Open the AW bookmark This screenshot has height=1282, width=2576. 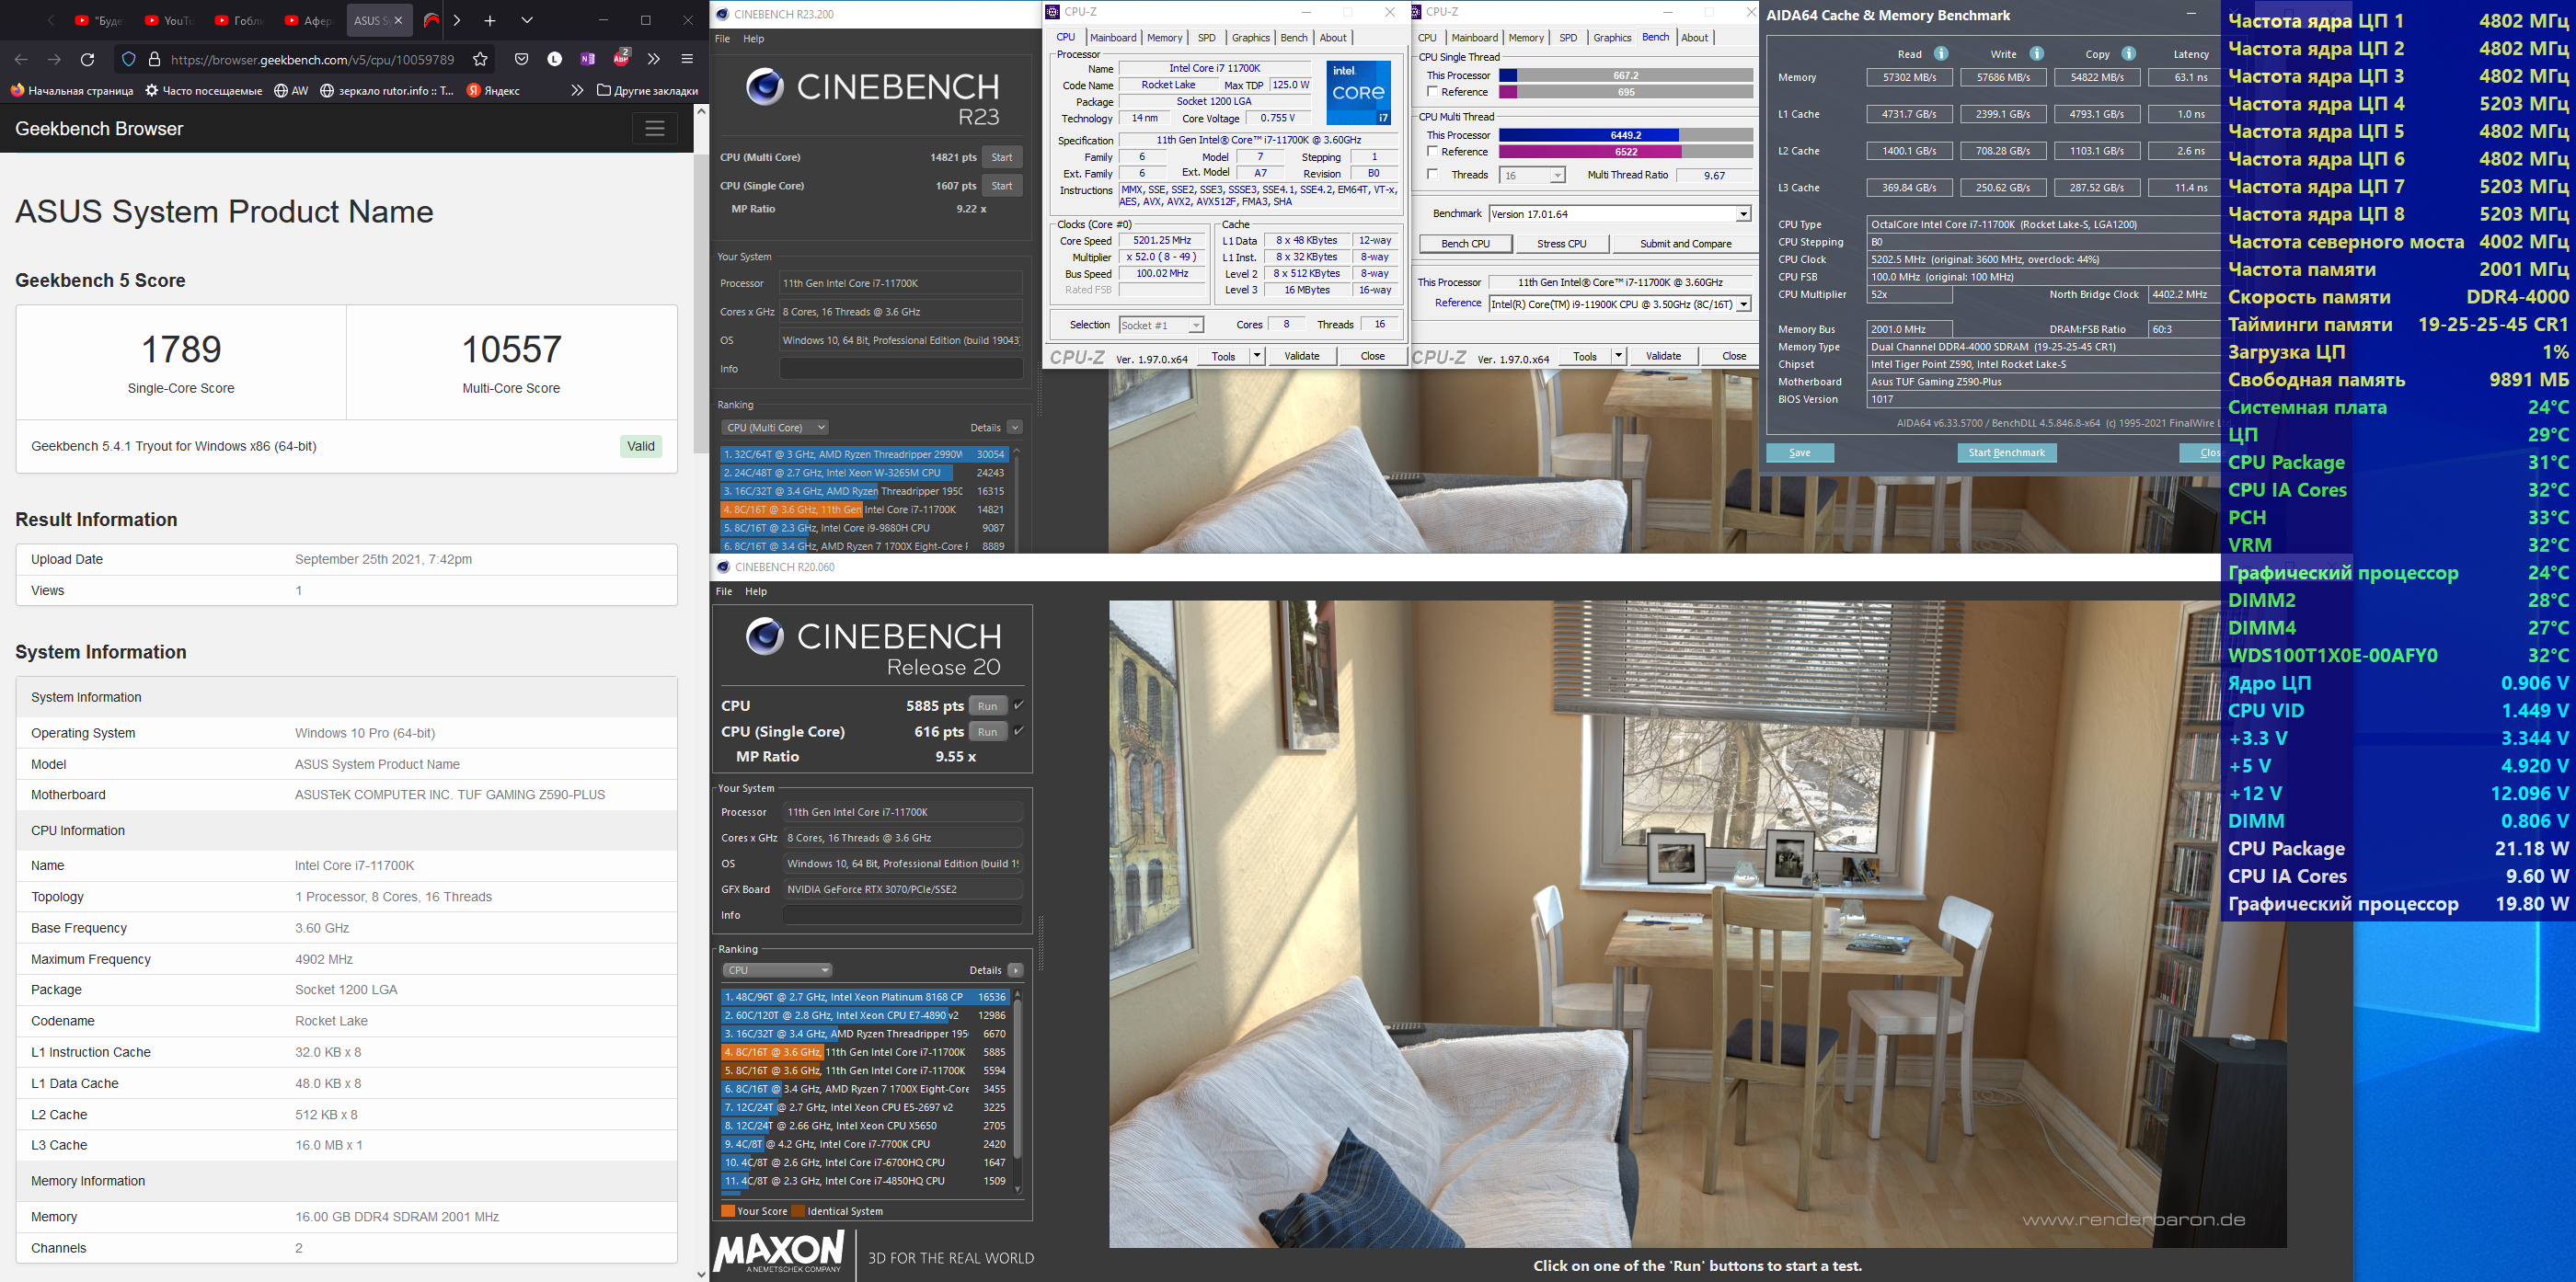tap(291, 91)
